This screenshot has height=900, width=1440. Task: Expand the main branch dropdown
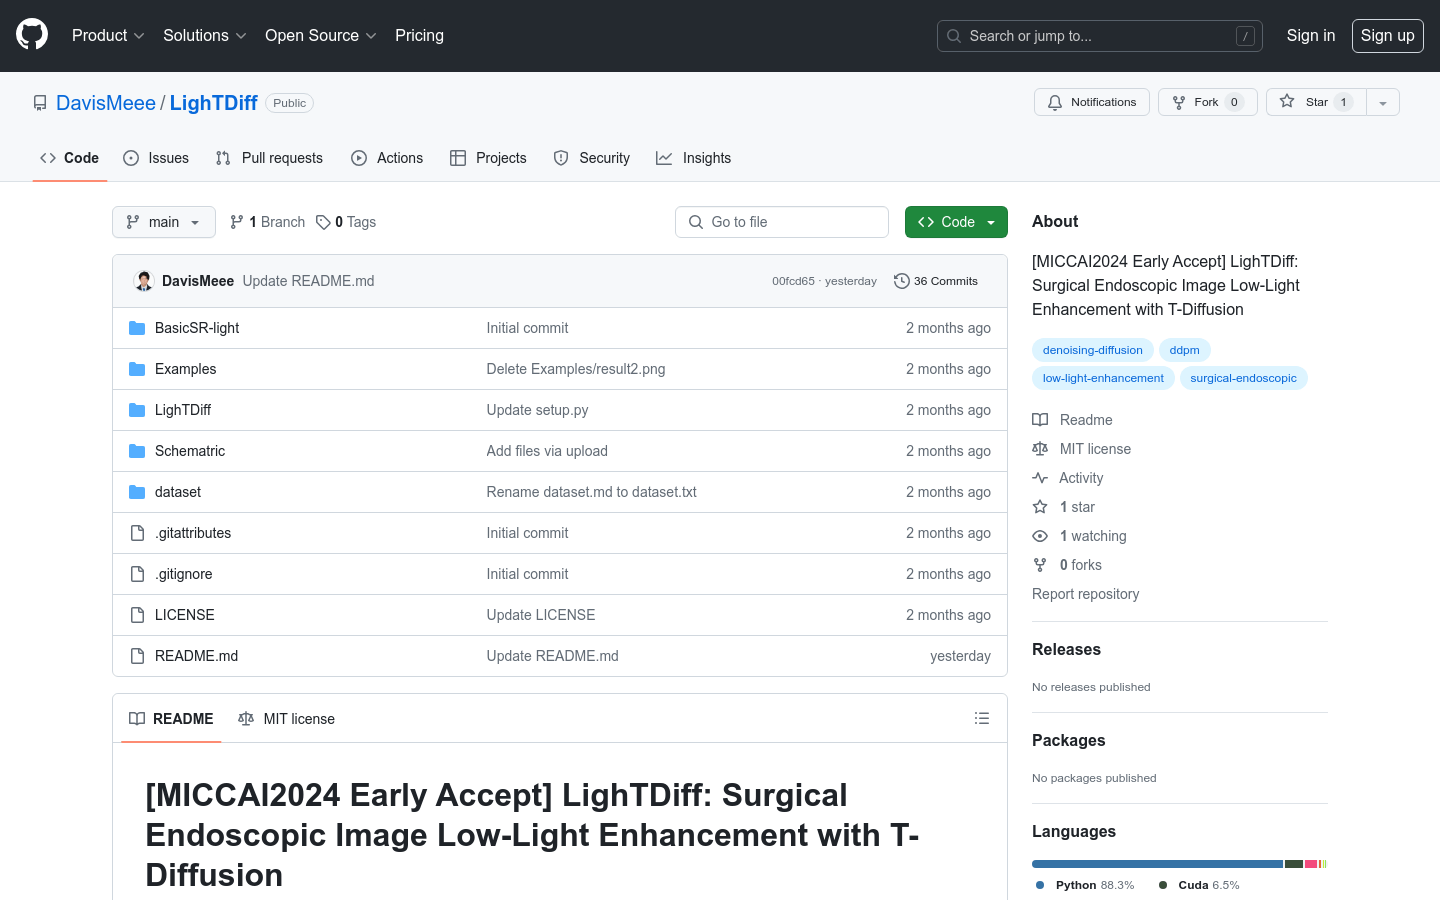click(x=164, y=222)
